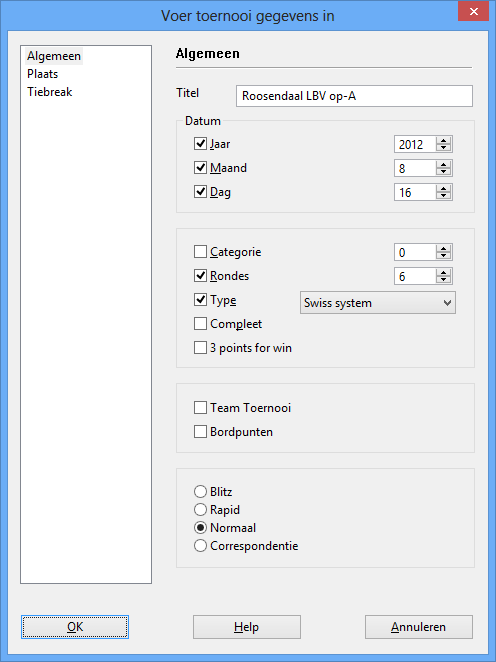Decrease the Rondes spinner value
496x662 pixels.
click(443, 279)
